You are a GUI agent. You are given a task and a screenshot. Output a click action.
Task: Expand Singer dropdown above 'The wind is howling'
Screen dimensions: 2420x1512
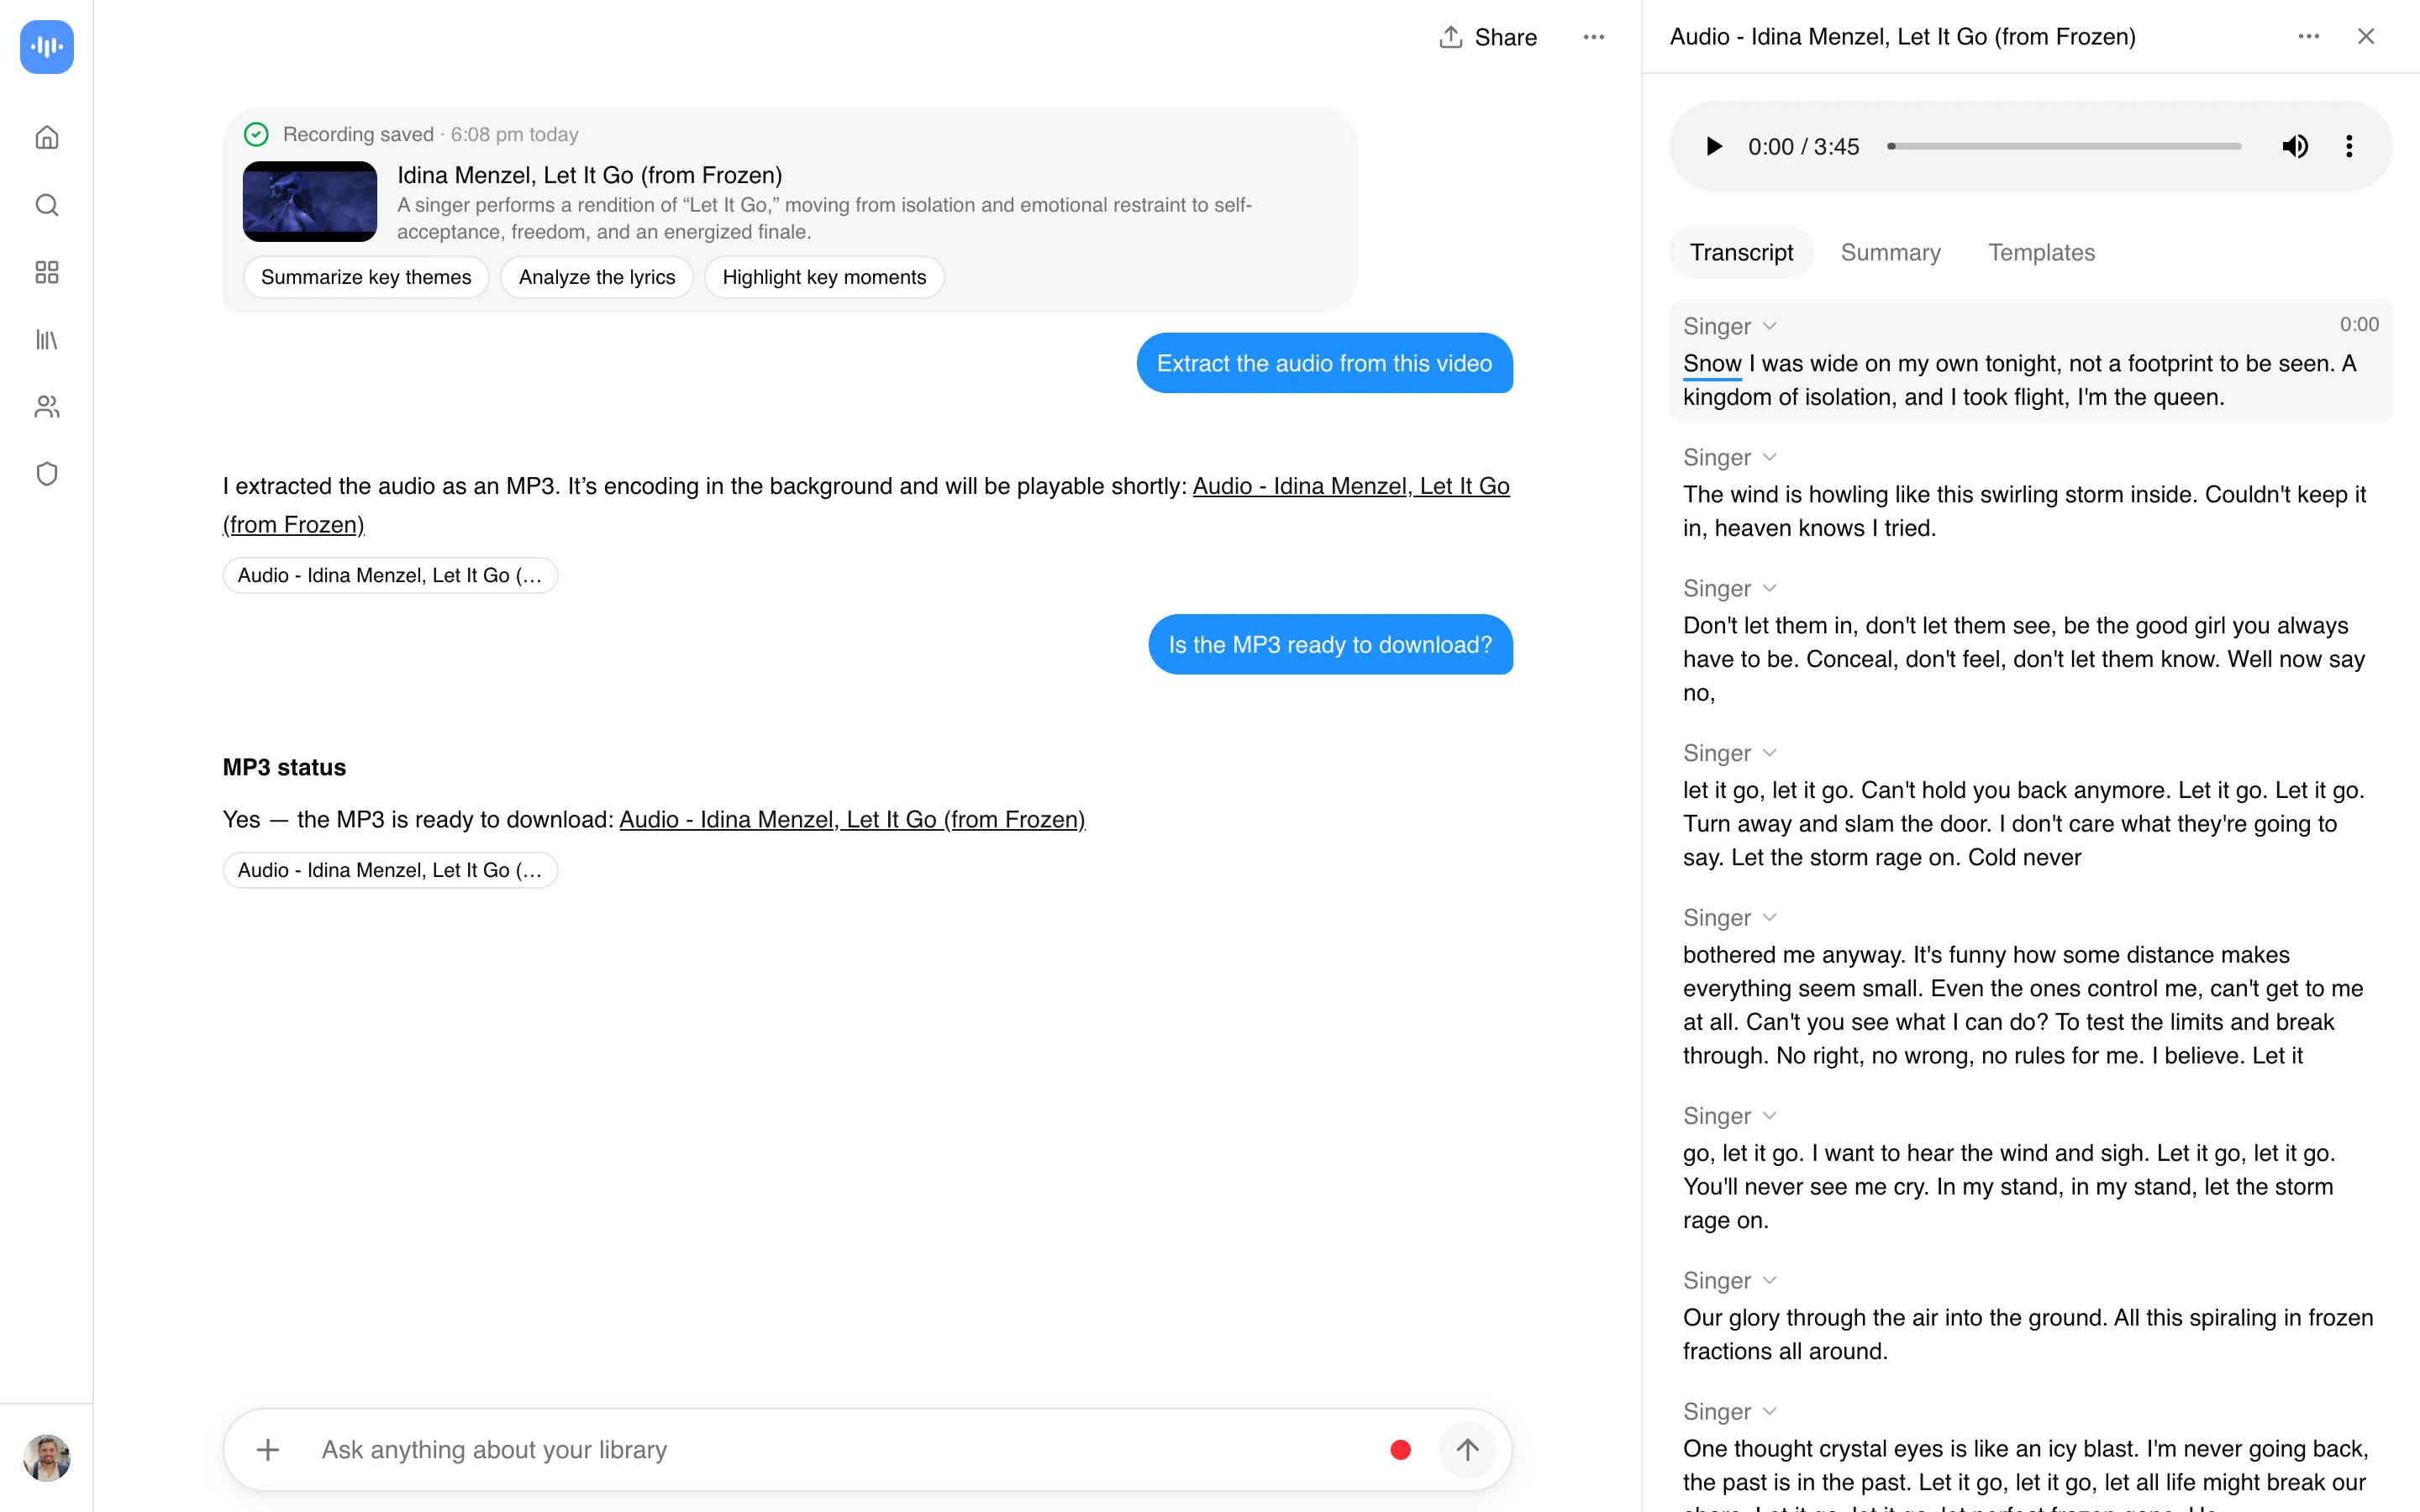point(1730,457)
